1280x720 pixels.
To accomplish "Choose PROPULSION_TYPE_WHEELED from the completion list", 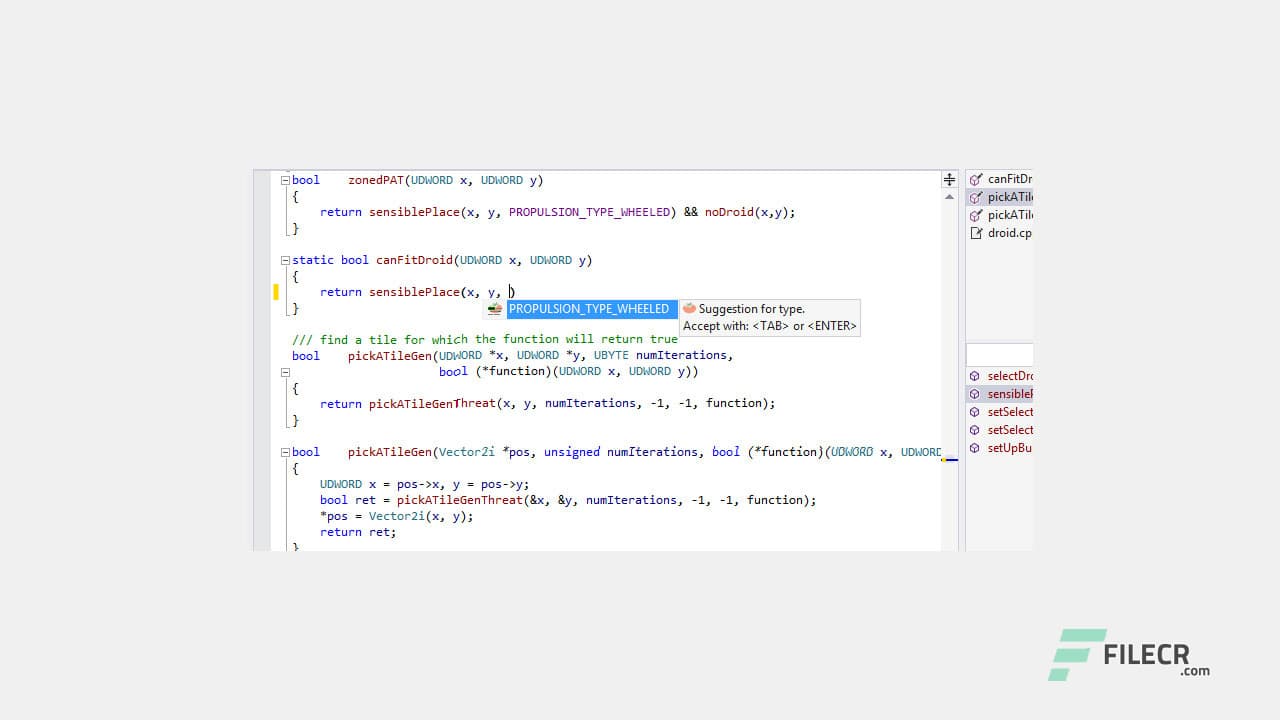I will 590,309.
